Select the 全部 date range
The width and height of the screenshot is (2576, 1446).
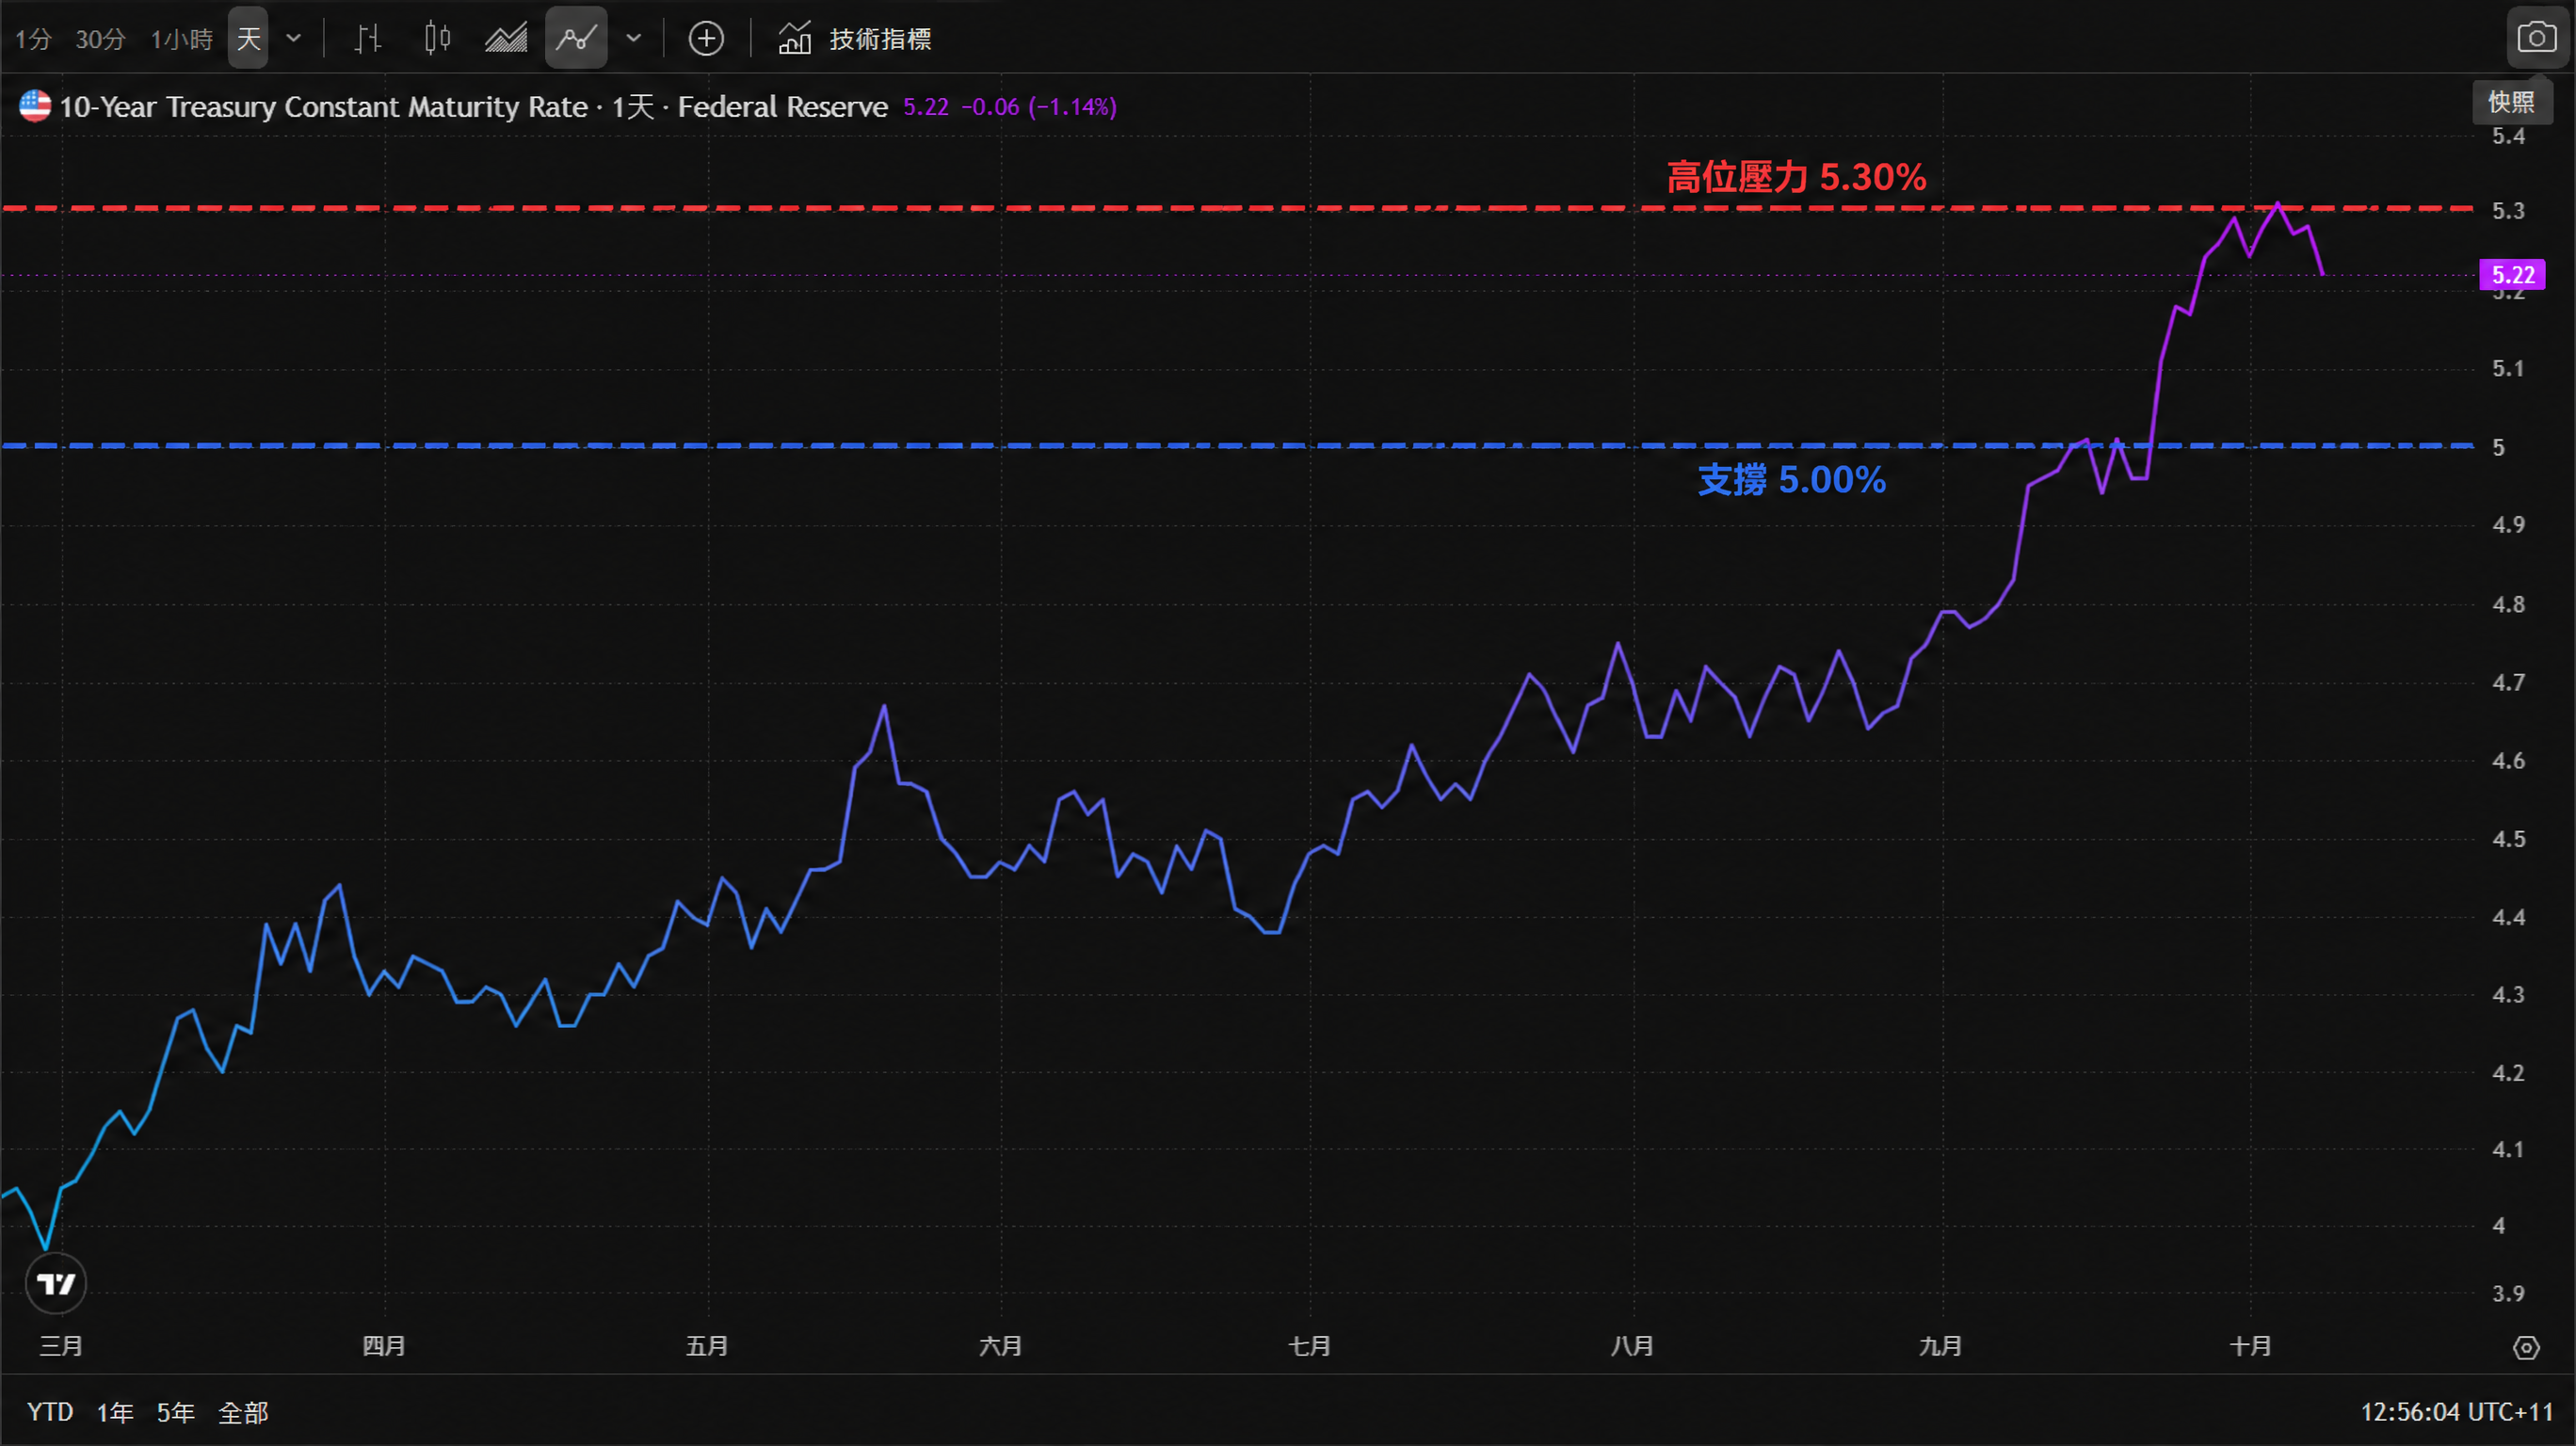pyautogui.click(x=243, y=1412)
